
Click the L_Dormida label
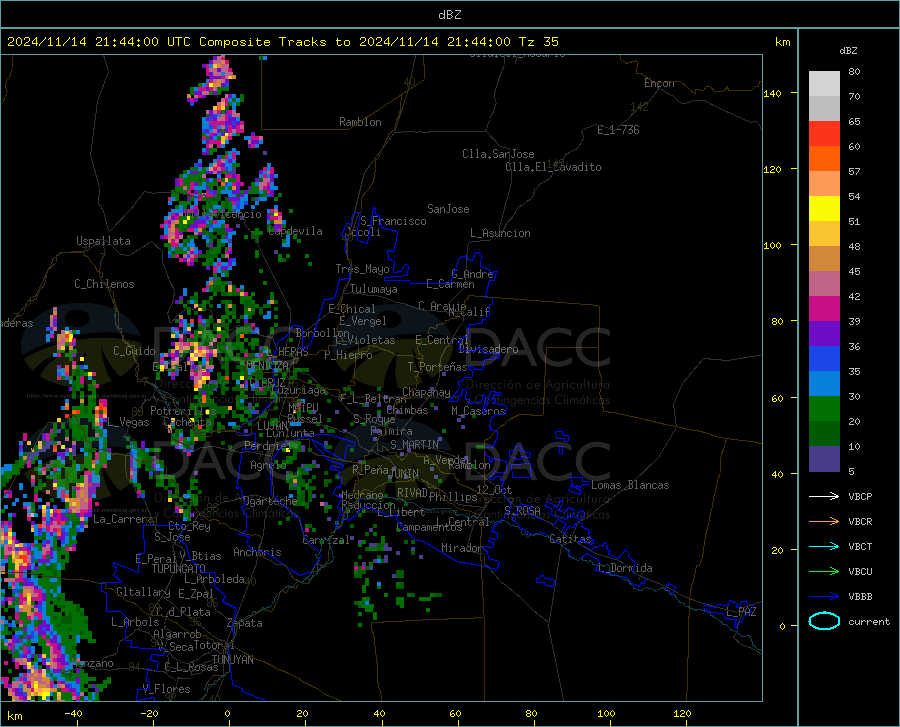pyautogui.click(x=625, y=568)
